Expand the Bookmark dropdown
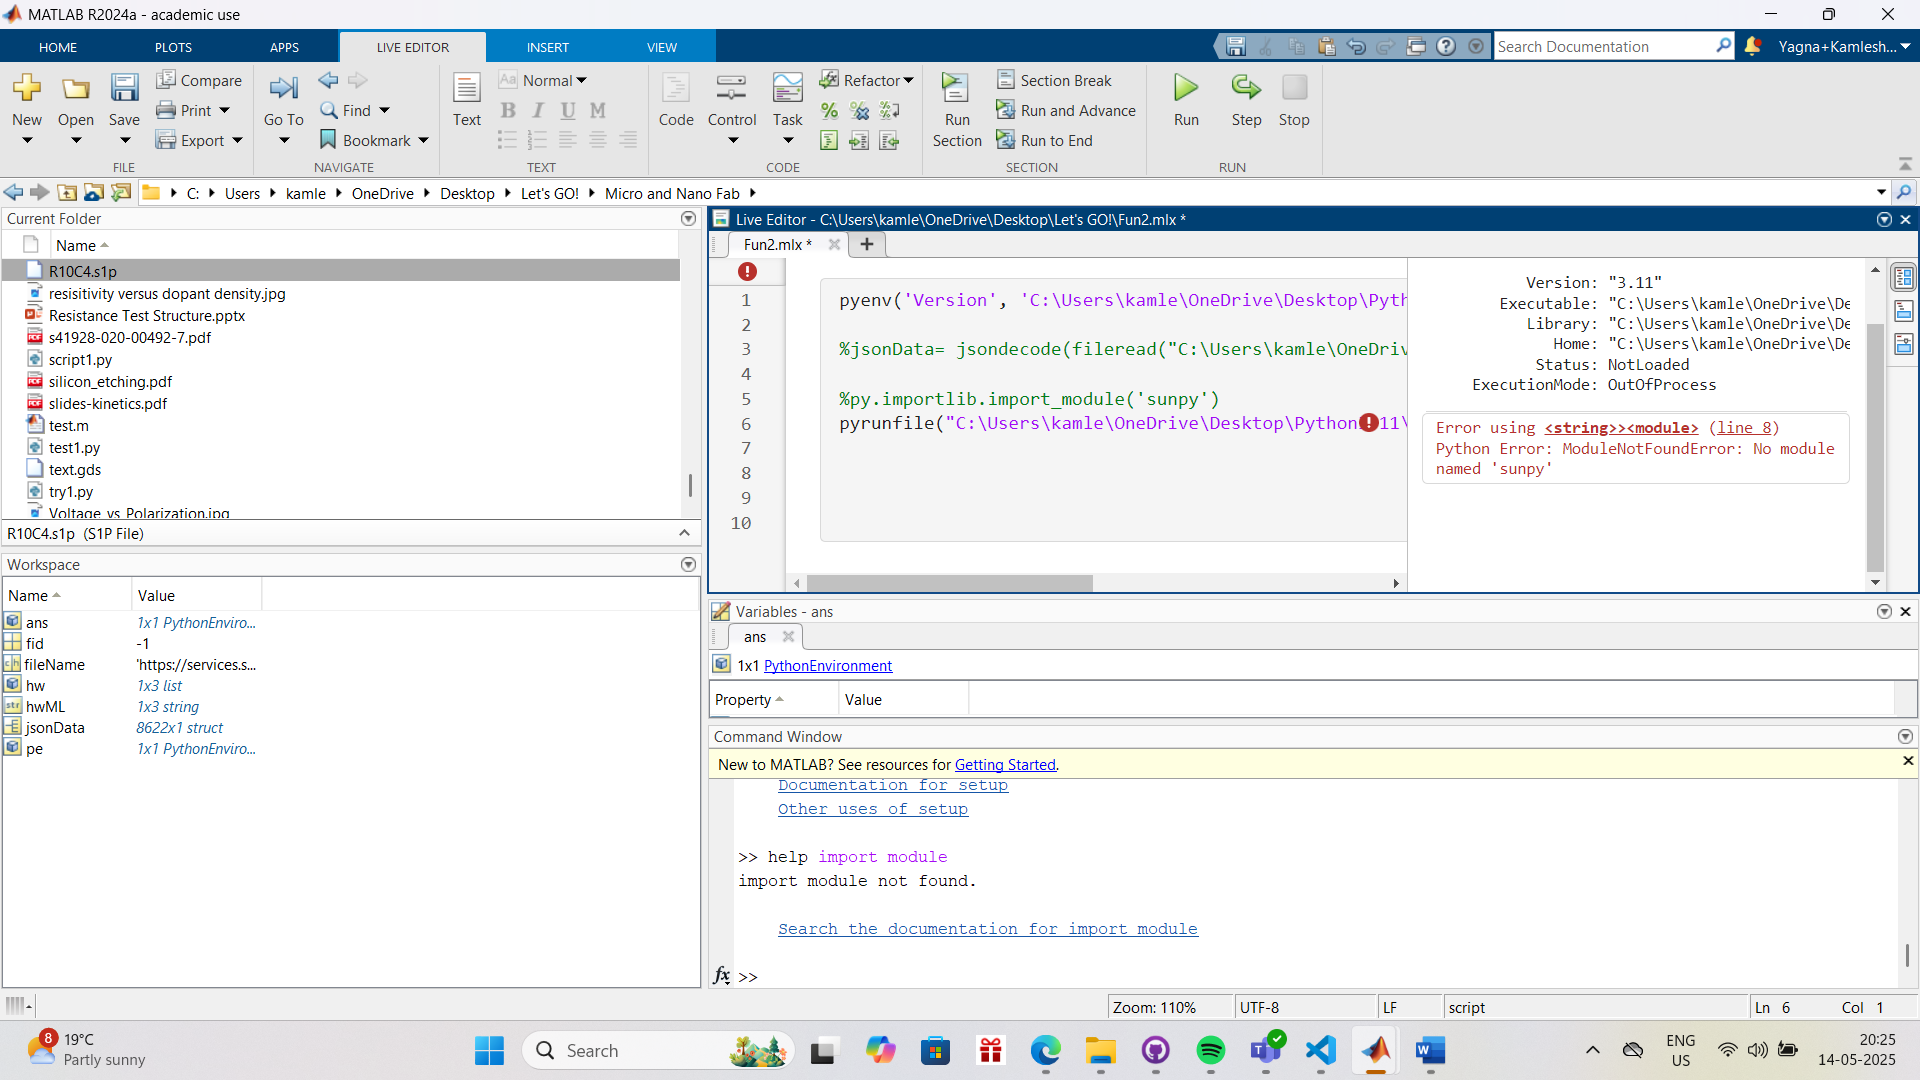1920x1080 pixels. (x=423, y=140)
